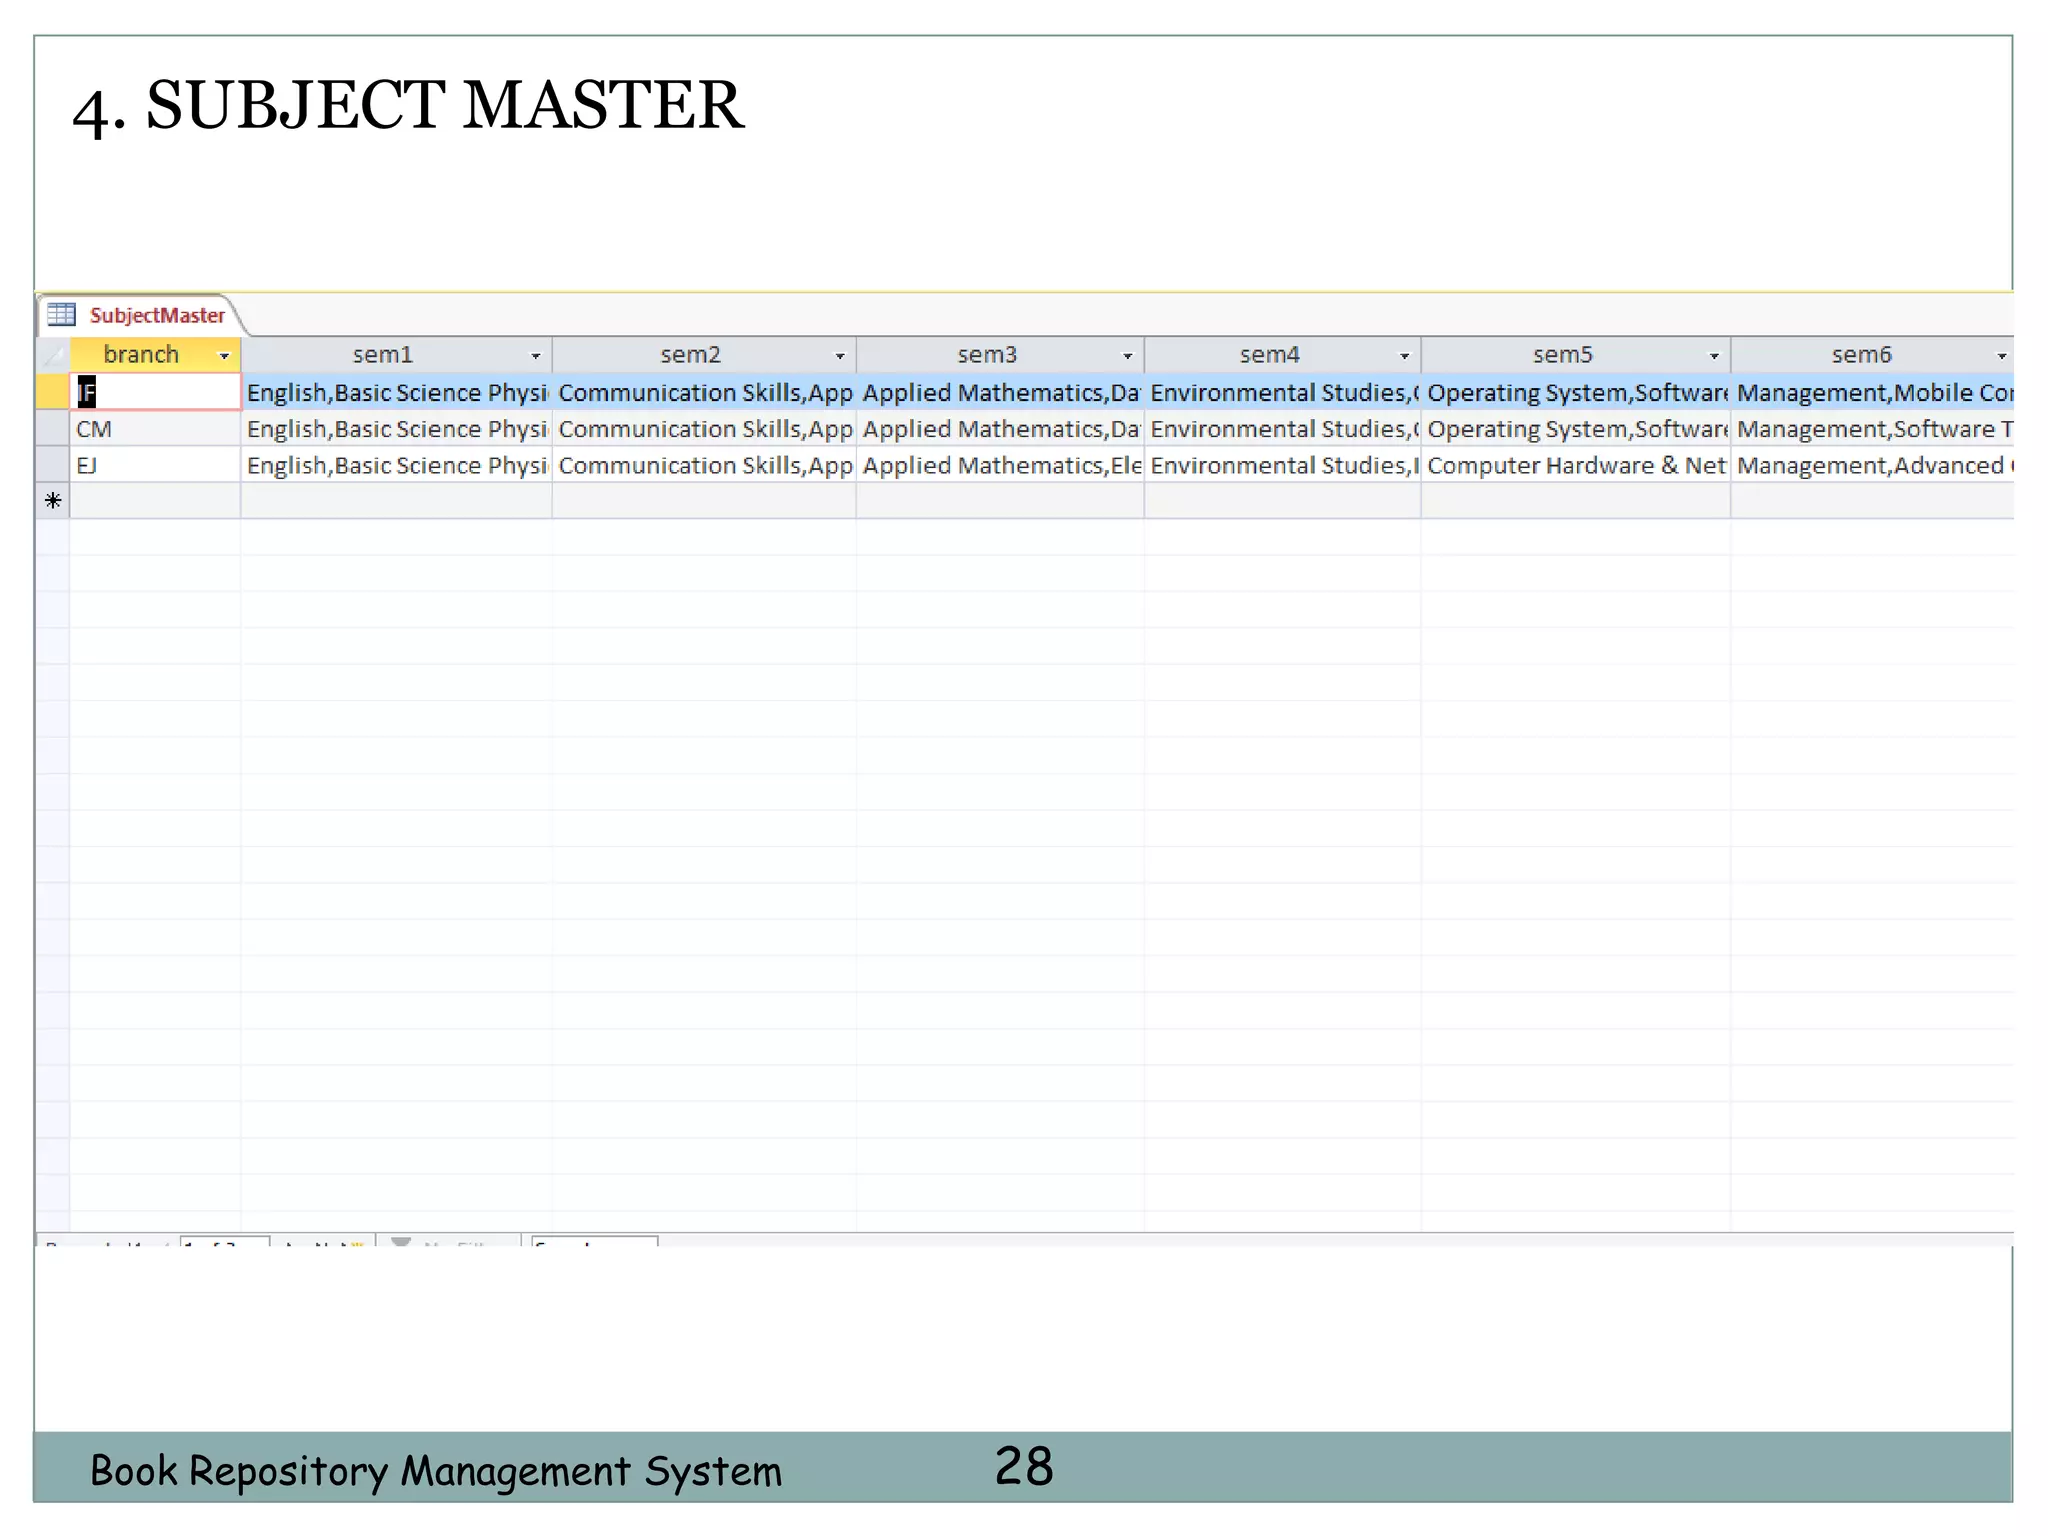The height and width of the screenshot is (1536, 2048).
Task: Click the select-all corner box of datasheet
Action: pyautogui.click(x=53, y=355)
